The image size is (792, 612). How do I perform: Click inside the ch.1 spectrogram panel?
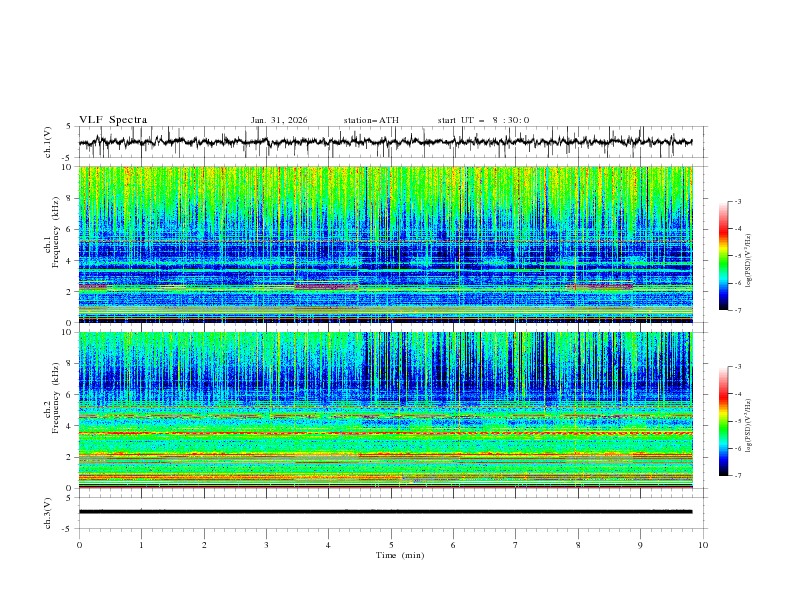386,244
